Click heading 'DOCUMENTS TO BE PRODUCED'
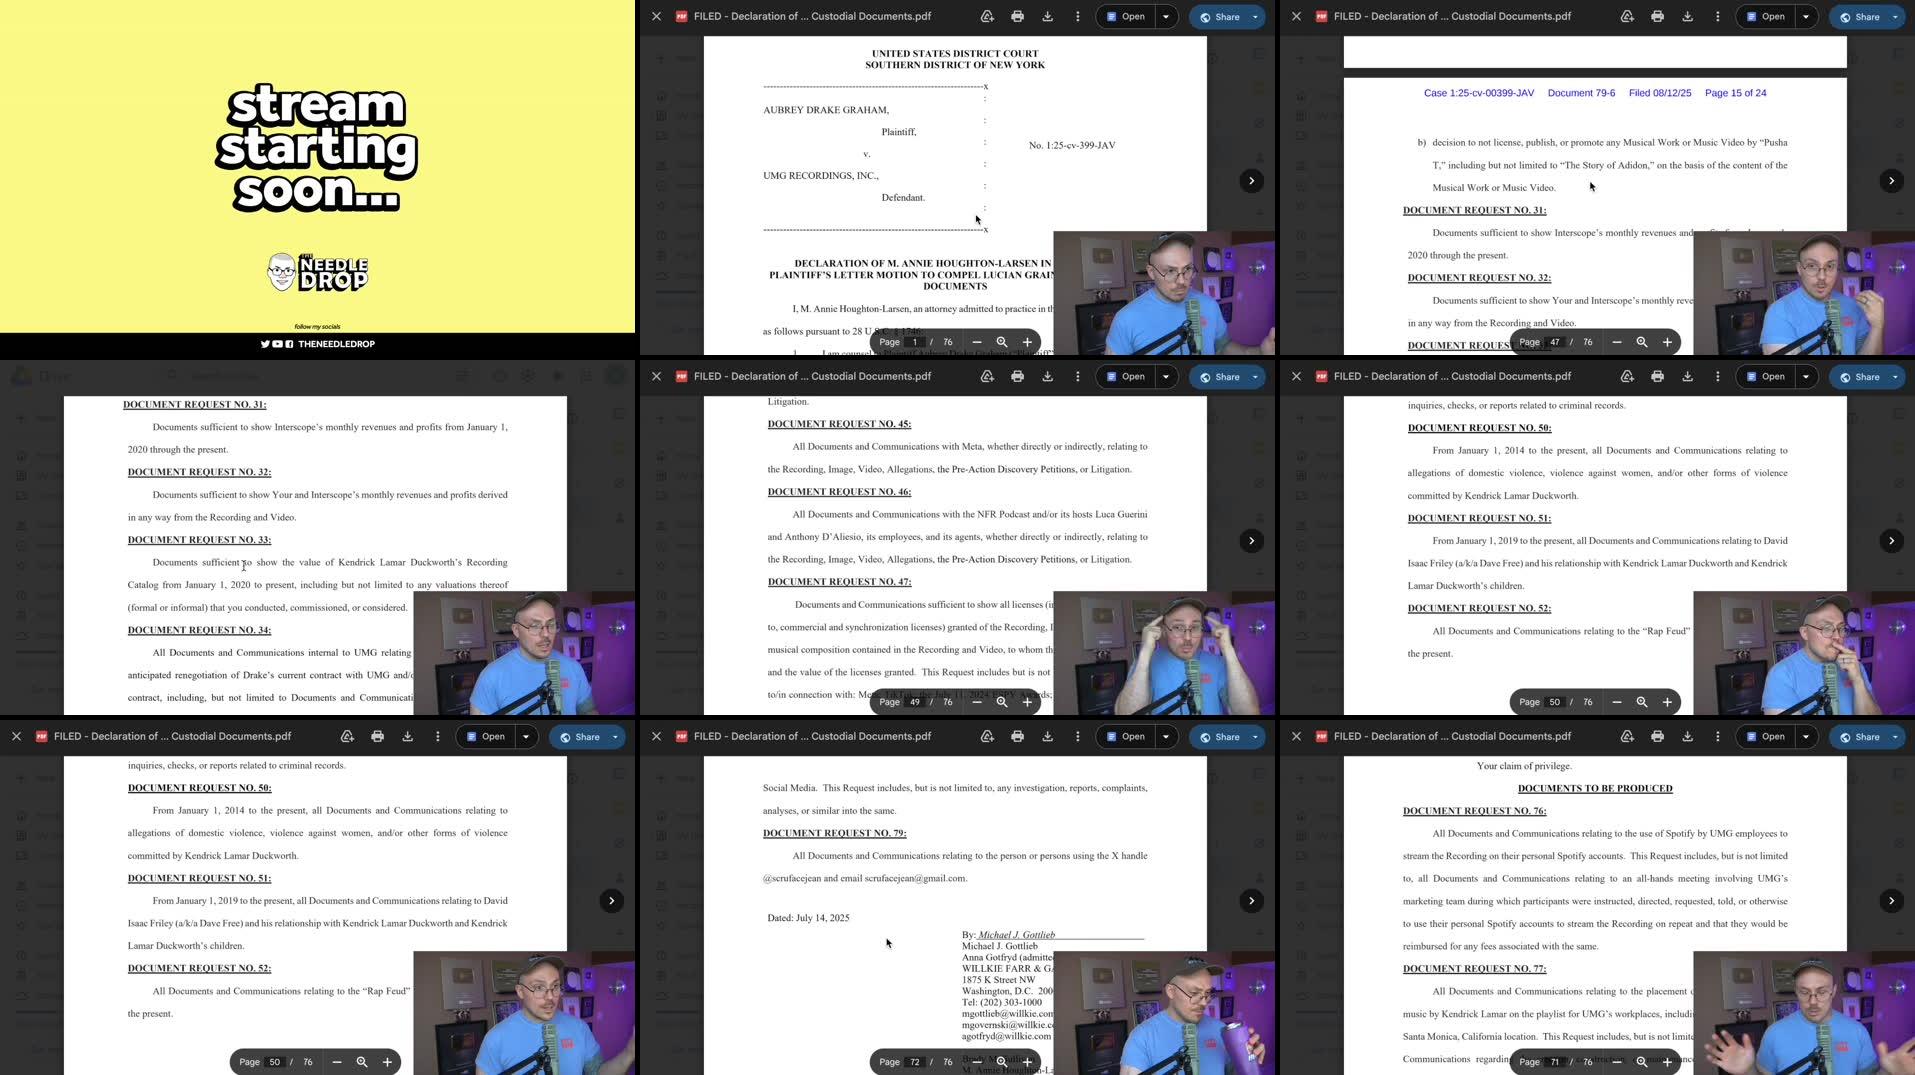This screenshot has height=1075, width=1915. pyautogui.click(x=1595, y=788)
